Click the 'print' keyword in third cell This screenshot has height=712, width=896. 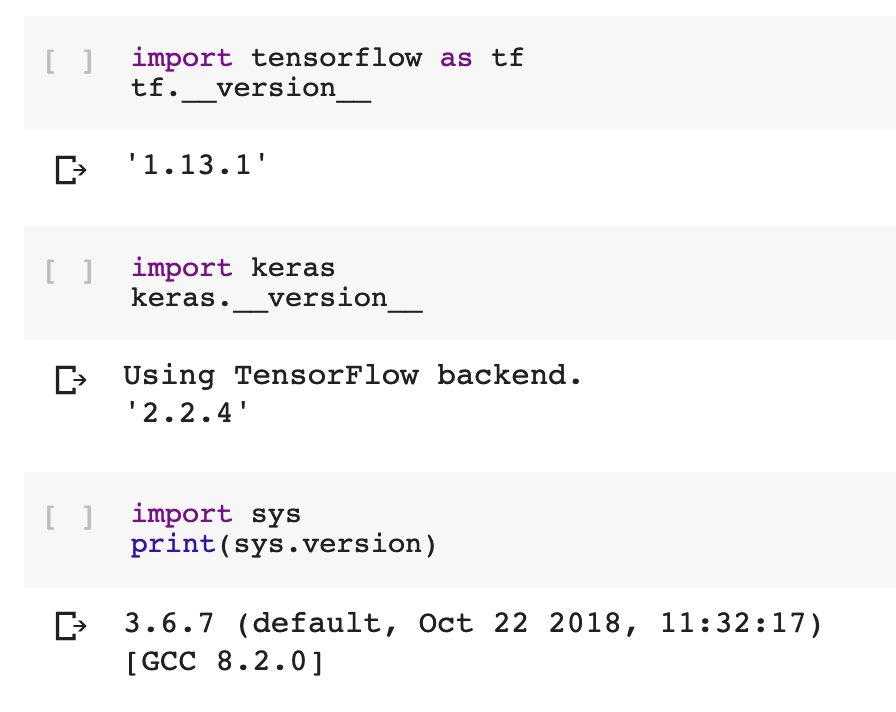[173, 545]
